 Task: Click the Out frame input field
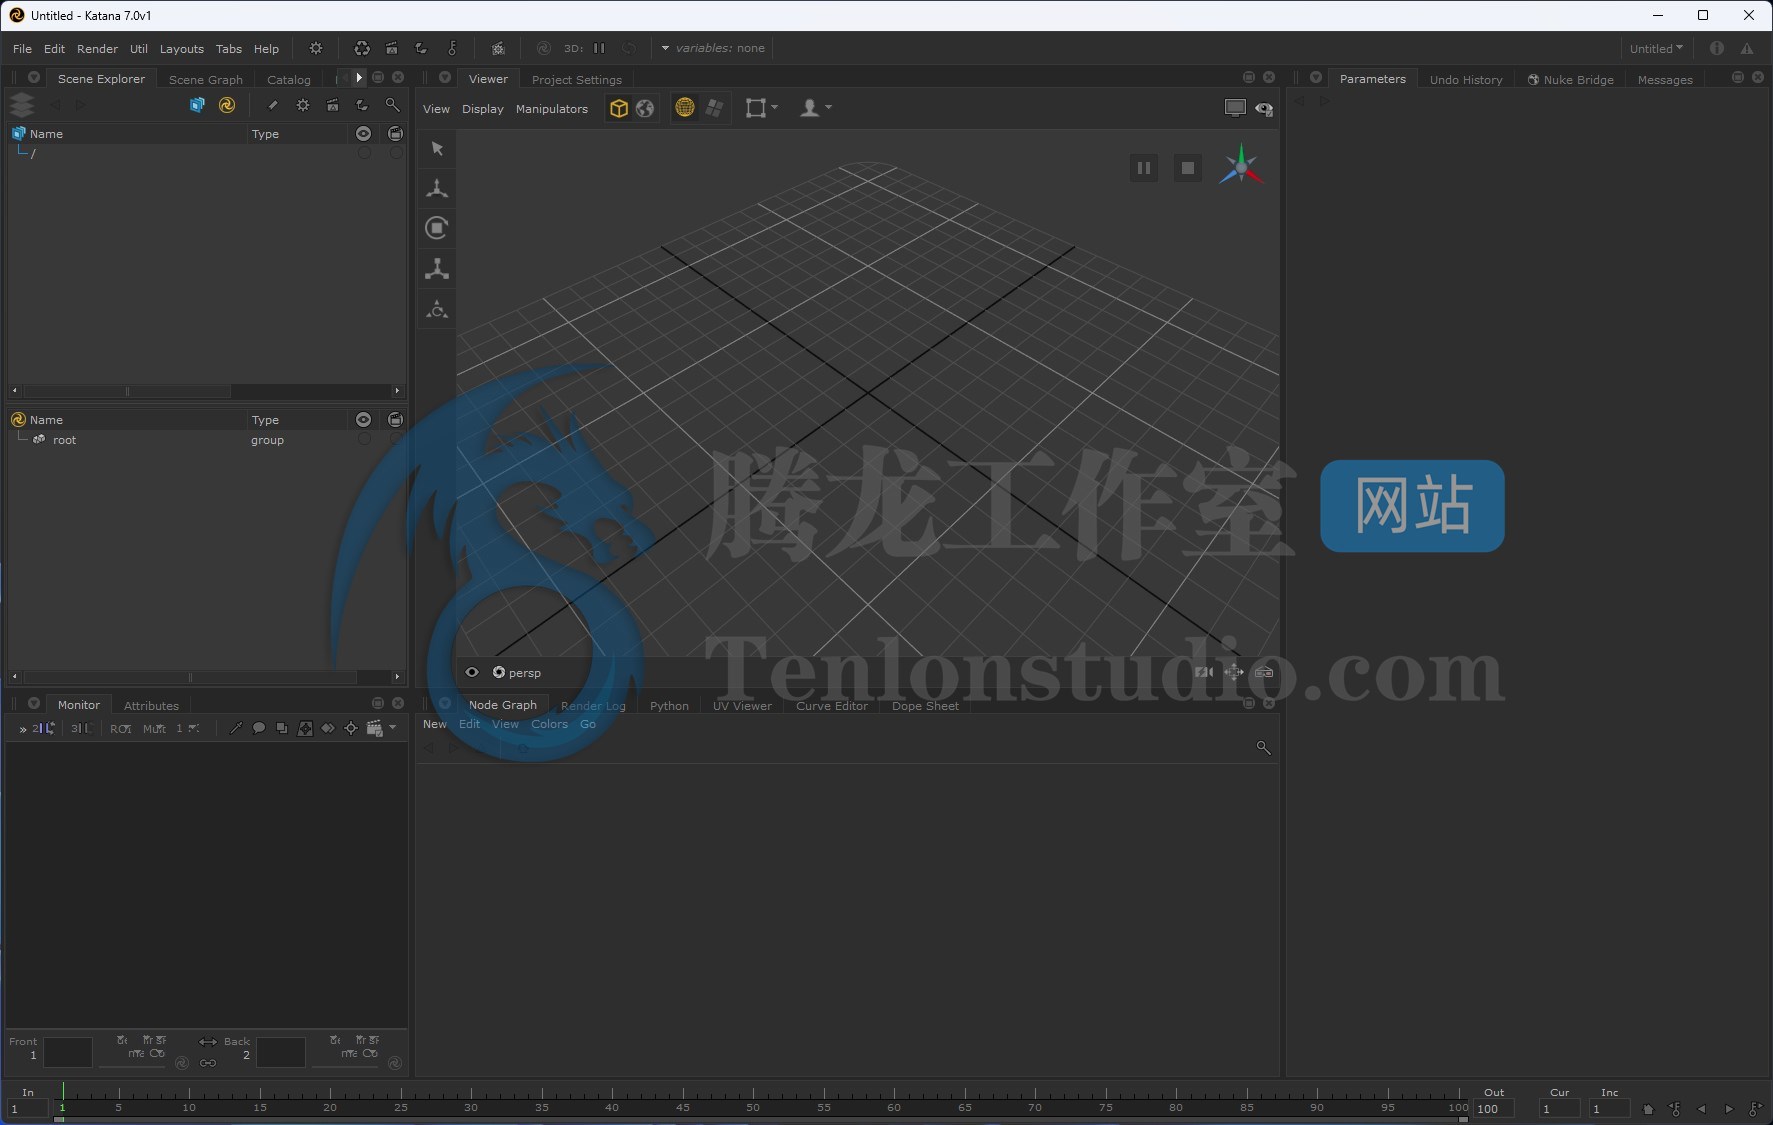tap(1494, 1109)
